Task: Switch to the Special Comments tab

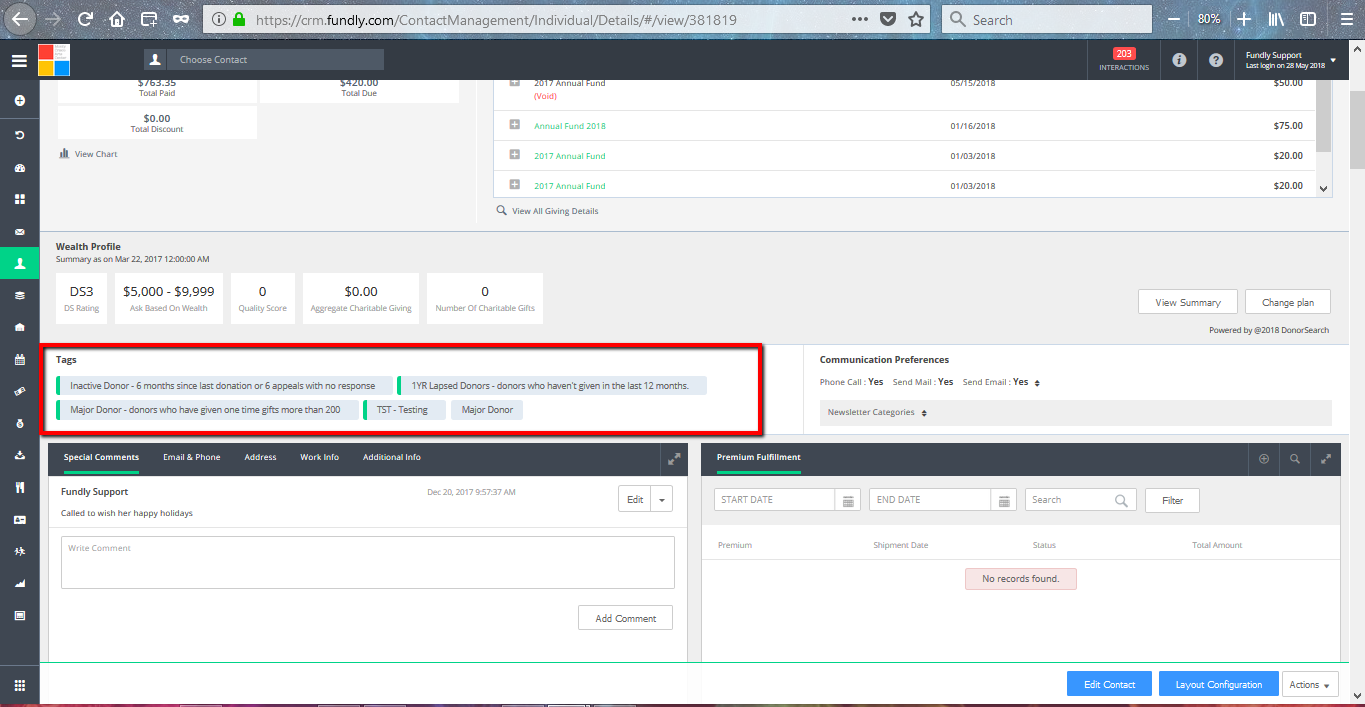Action: [101, 457]
